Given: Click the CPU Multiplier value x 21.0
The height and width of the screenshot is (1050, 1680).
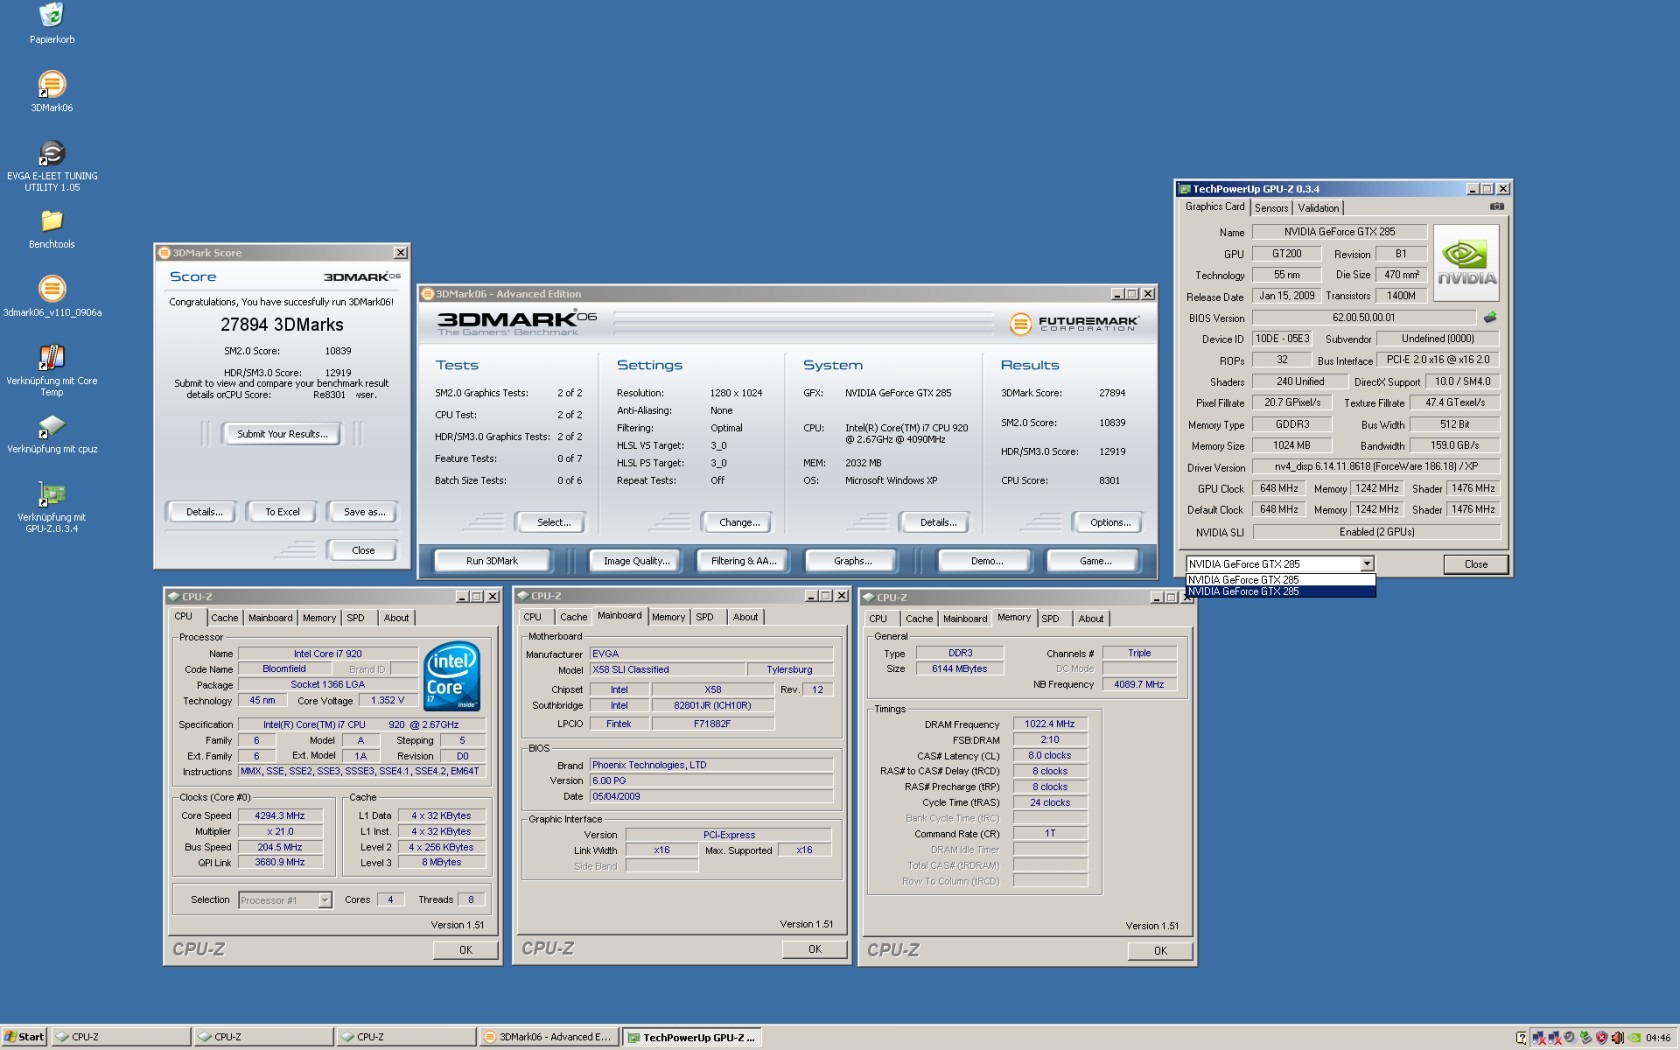Looking at the screenshot, I should tap(280, 831).
